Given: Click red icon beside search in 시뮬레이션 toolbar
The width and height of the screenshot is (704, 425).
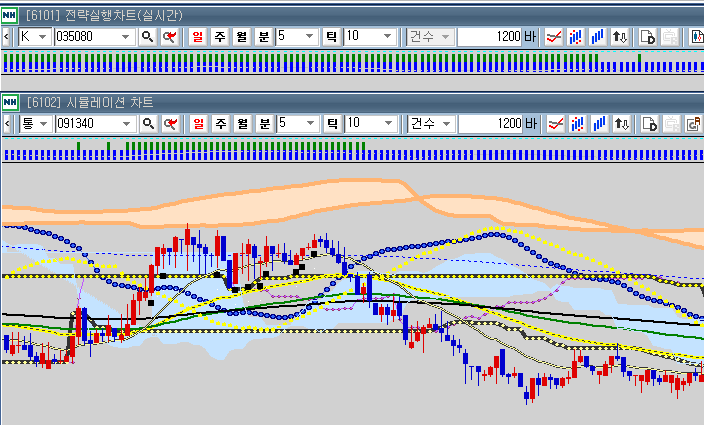Looking at the screenshot, I should coord(170,124).
